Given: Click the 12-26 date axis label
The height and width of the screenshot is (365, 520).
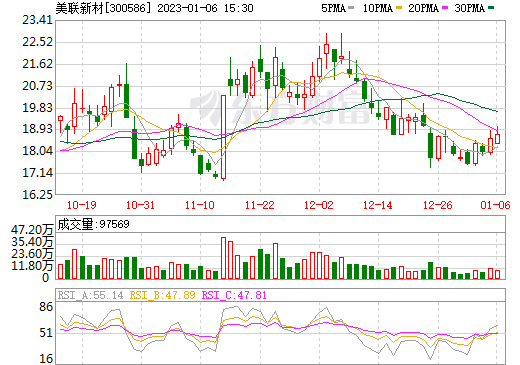Looking at the screenshot, I should [x=438, y=205].
